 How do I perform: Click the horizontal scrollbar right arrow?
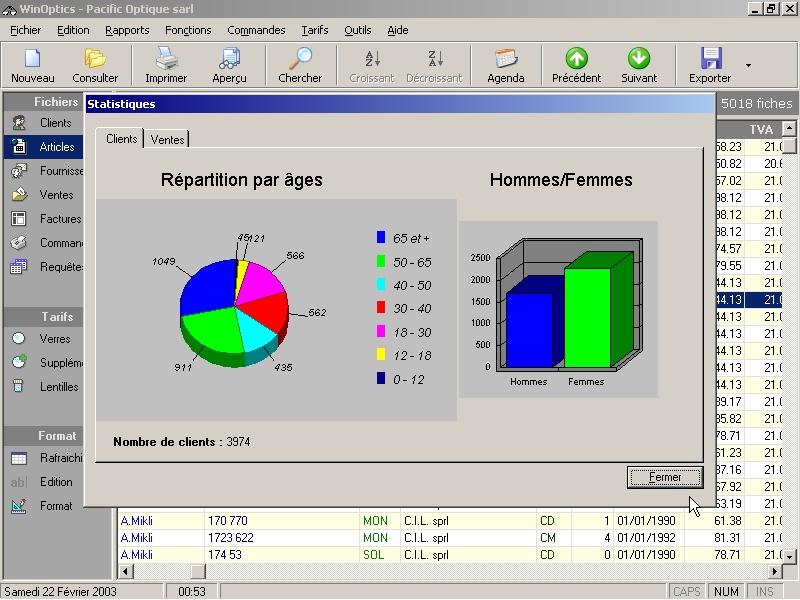[775, 572]
